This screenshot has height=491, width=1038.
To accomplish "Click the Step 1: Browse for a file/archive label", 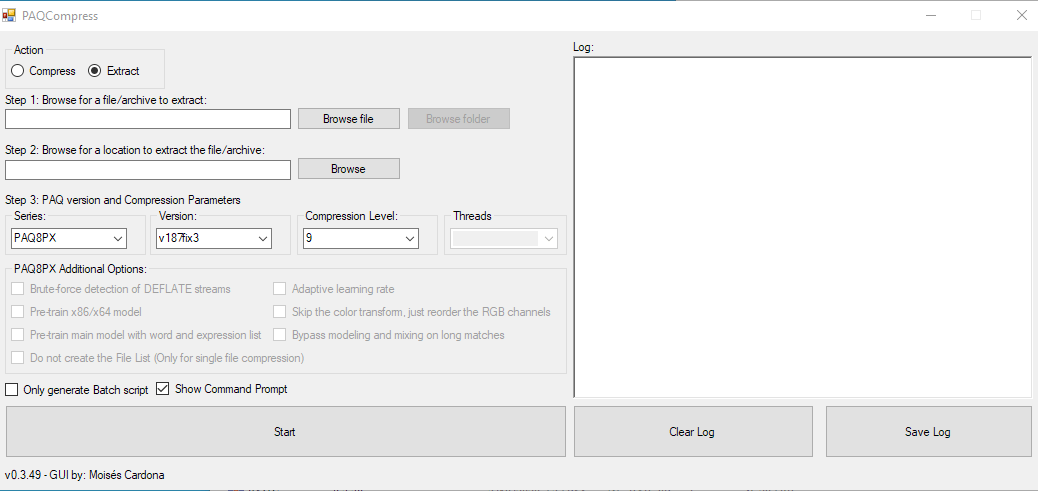I will (x=106, y=100).
